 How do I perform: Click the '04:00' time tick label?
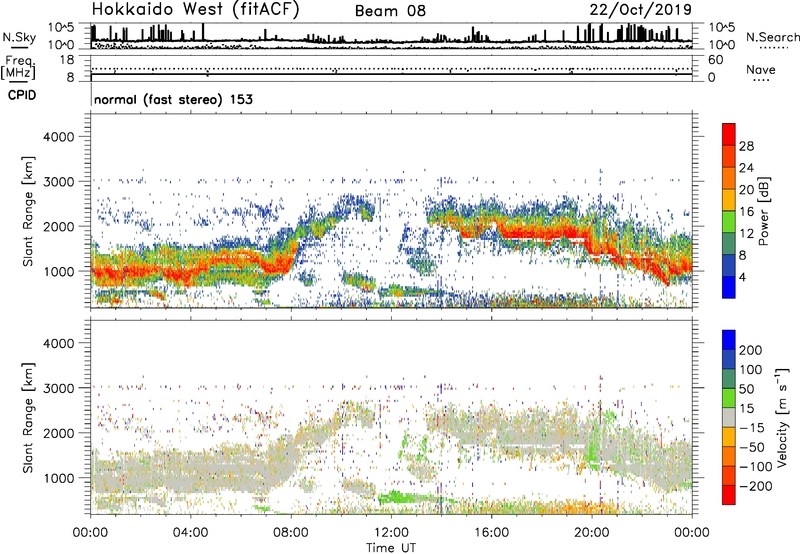(190, 533)
